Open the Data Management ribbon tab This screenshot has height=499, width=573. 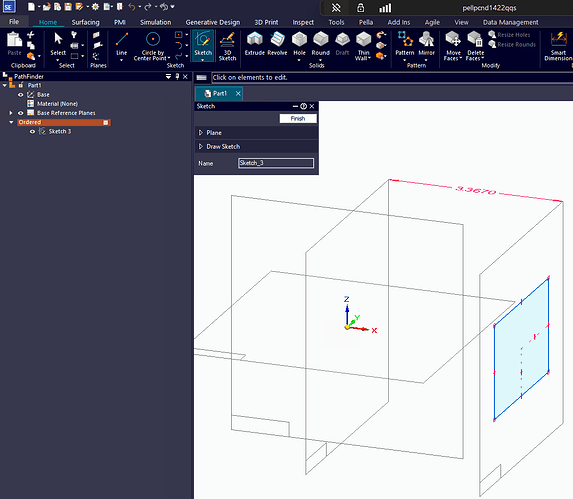point(511,22)
